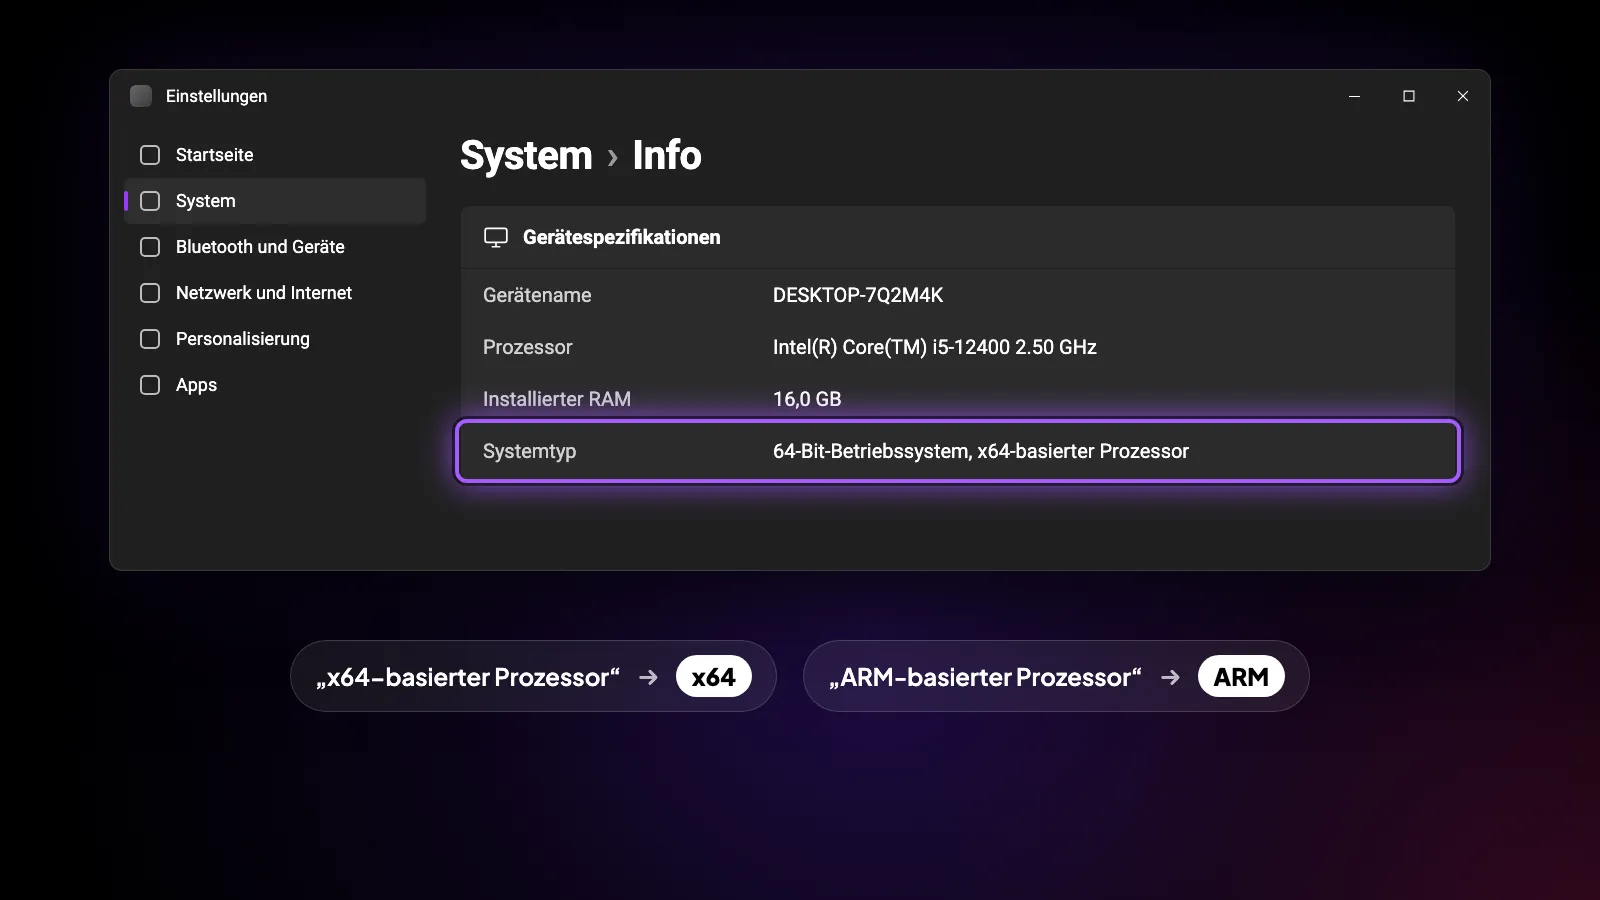Click the System breadcrumb in the heading
The height and width of the screenshot is (900, 1600).
click(x=526, y=156)
